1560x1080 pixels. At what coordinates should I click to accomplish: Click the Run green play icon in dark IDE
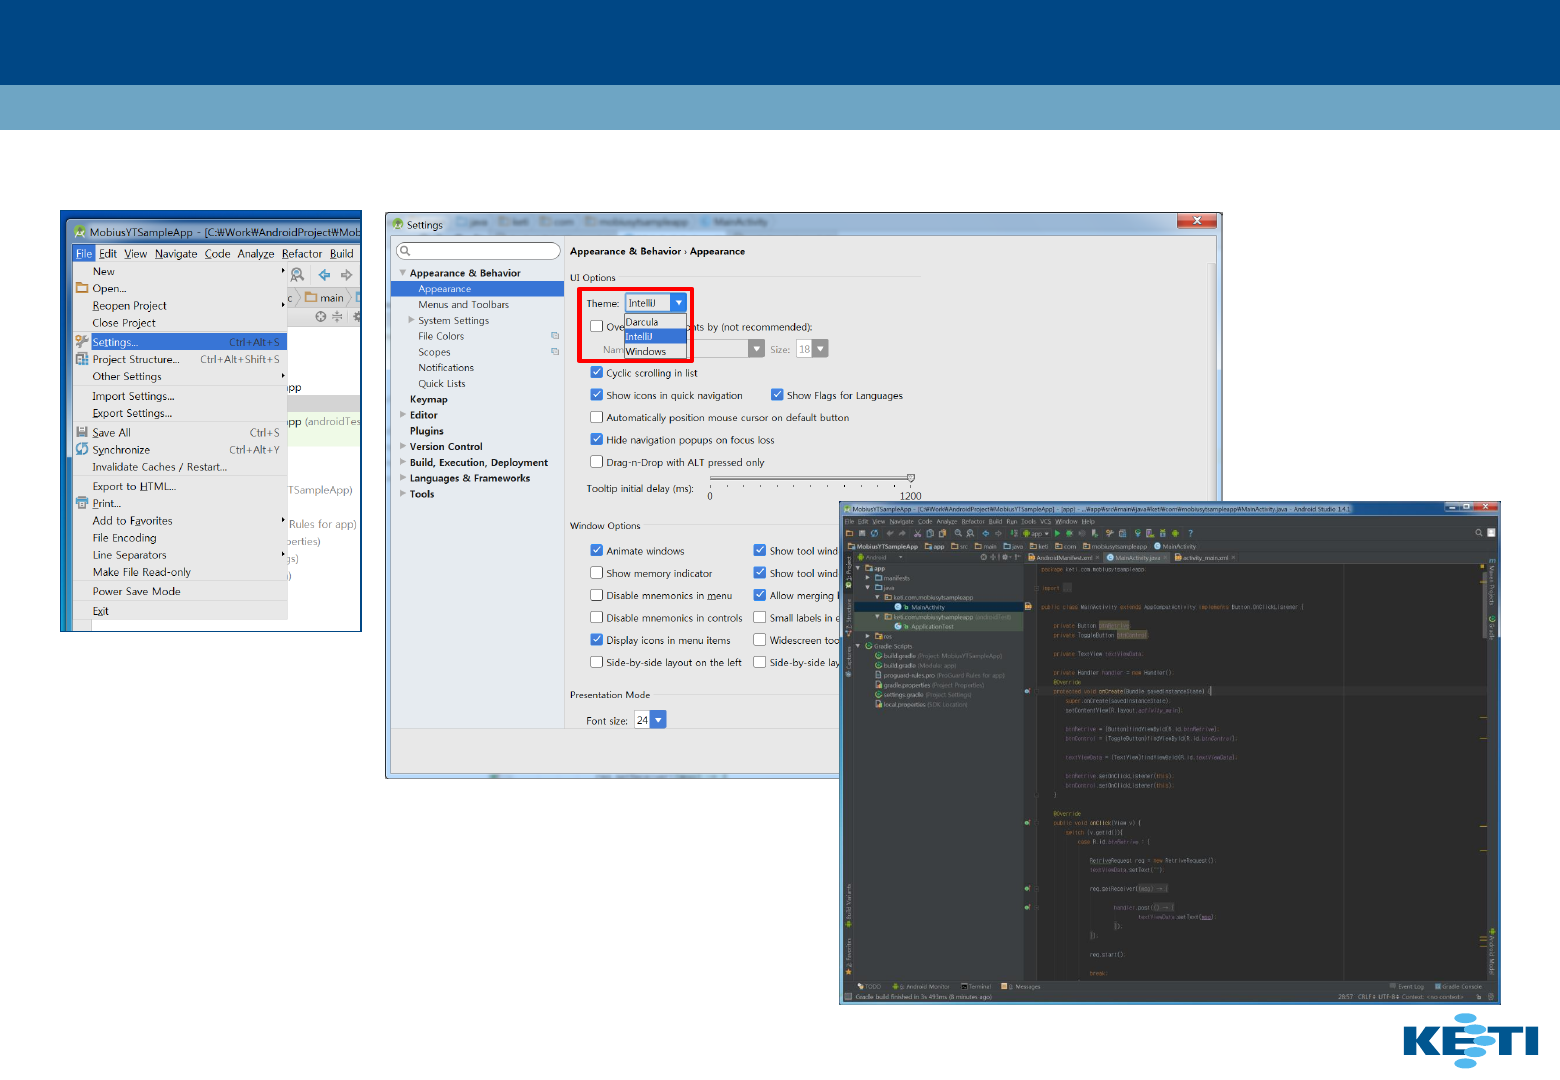[1057, 533]
